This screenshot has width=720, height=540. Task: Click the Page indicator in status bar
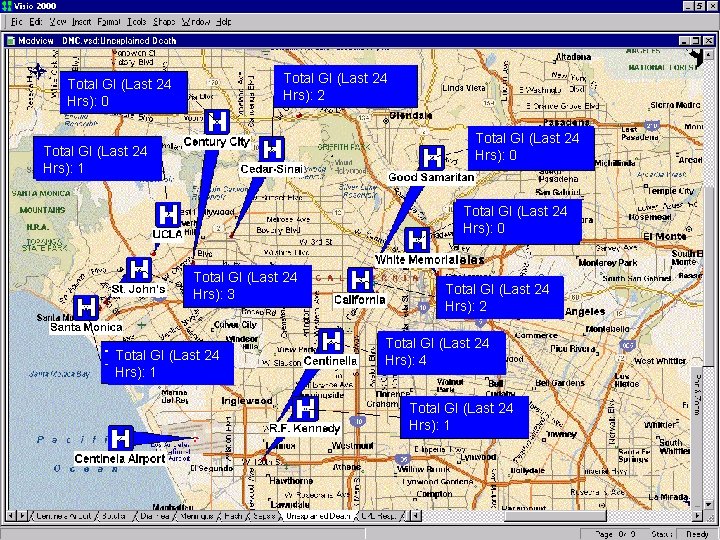click(614, 534)
